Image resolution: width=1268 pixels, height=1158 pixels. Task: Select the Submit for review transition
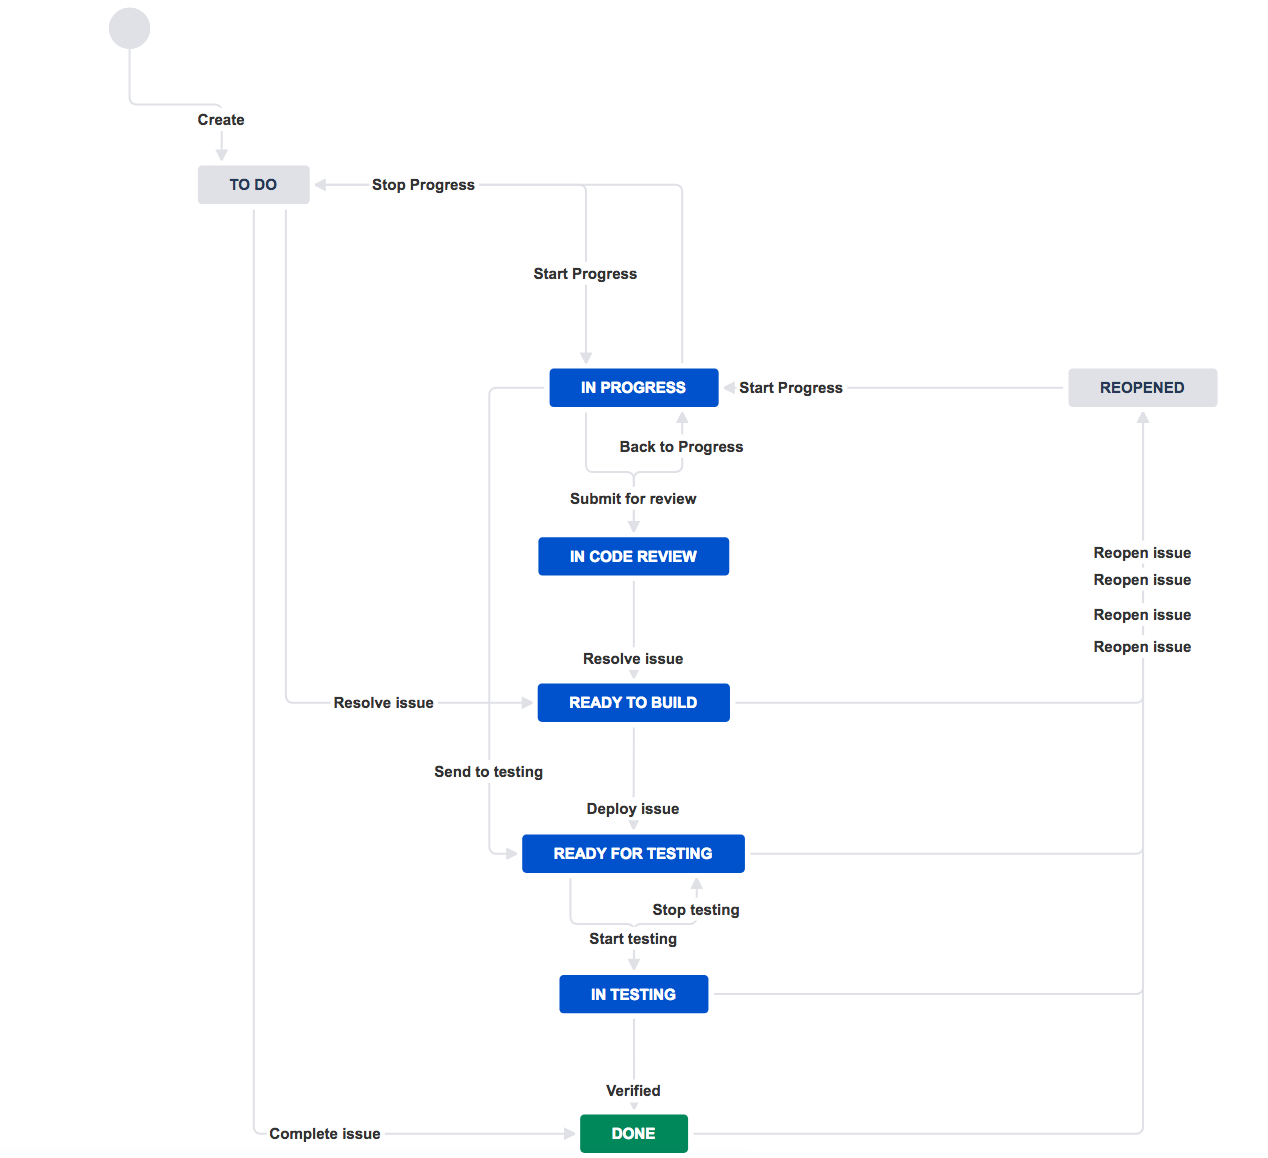pos(633,499)
